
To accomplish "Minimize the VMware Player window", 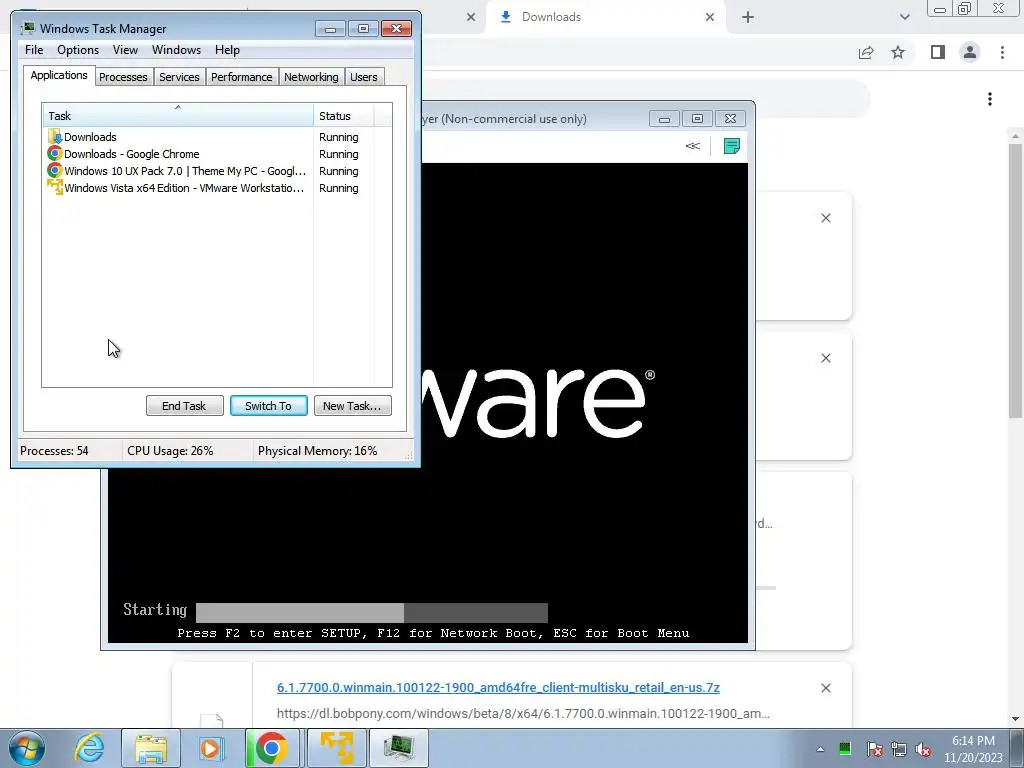I will 664,119.
